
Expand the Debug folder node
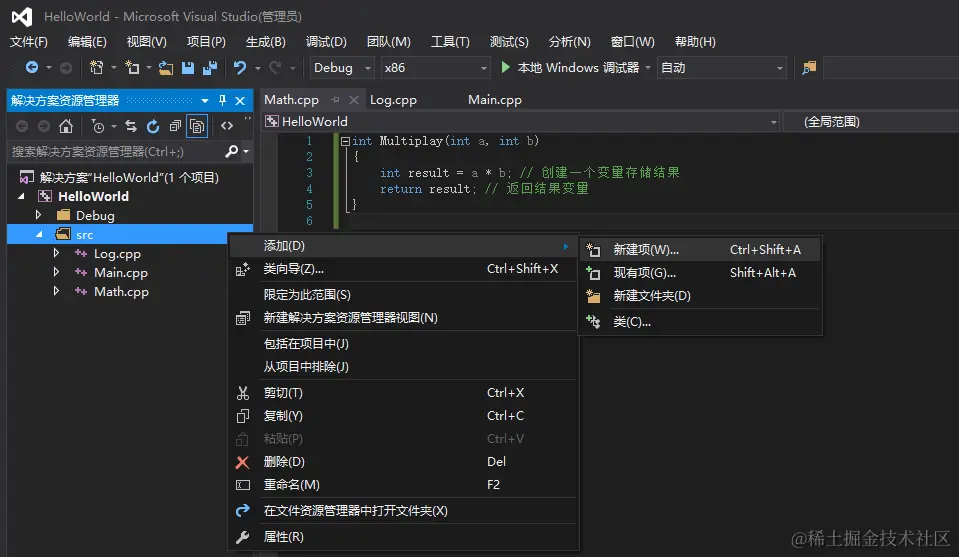39,215
